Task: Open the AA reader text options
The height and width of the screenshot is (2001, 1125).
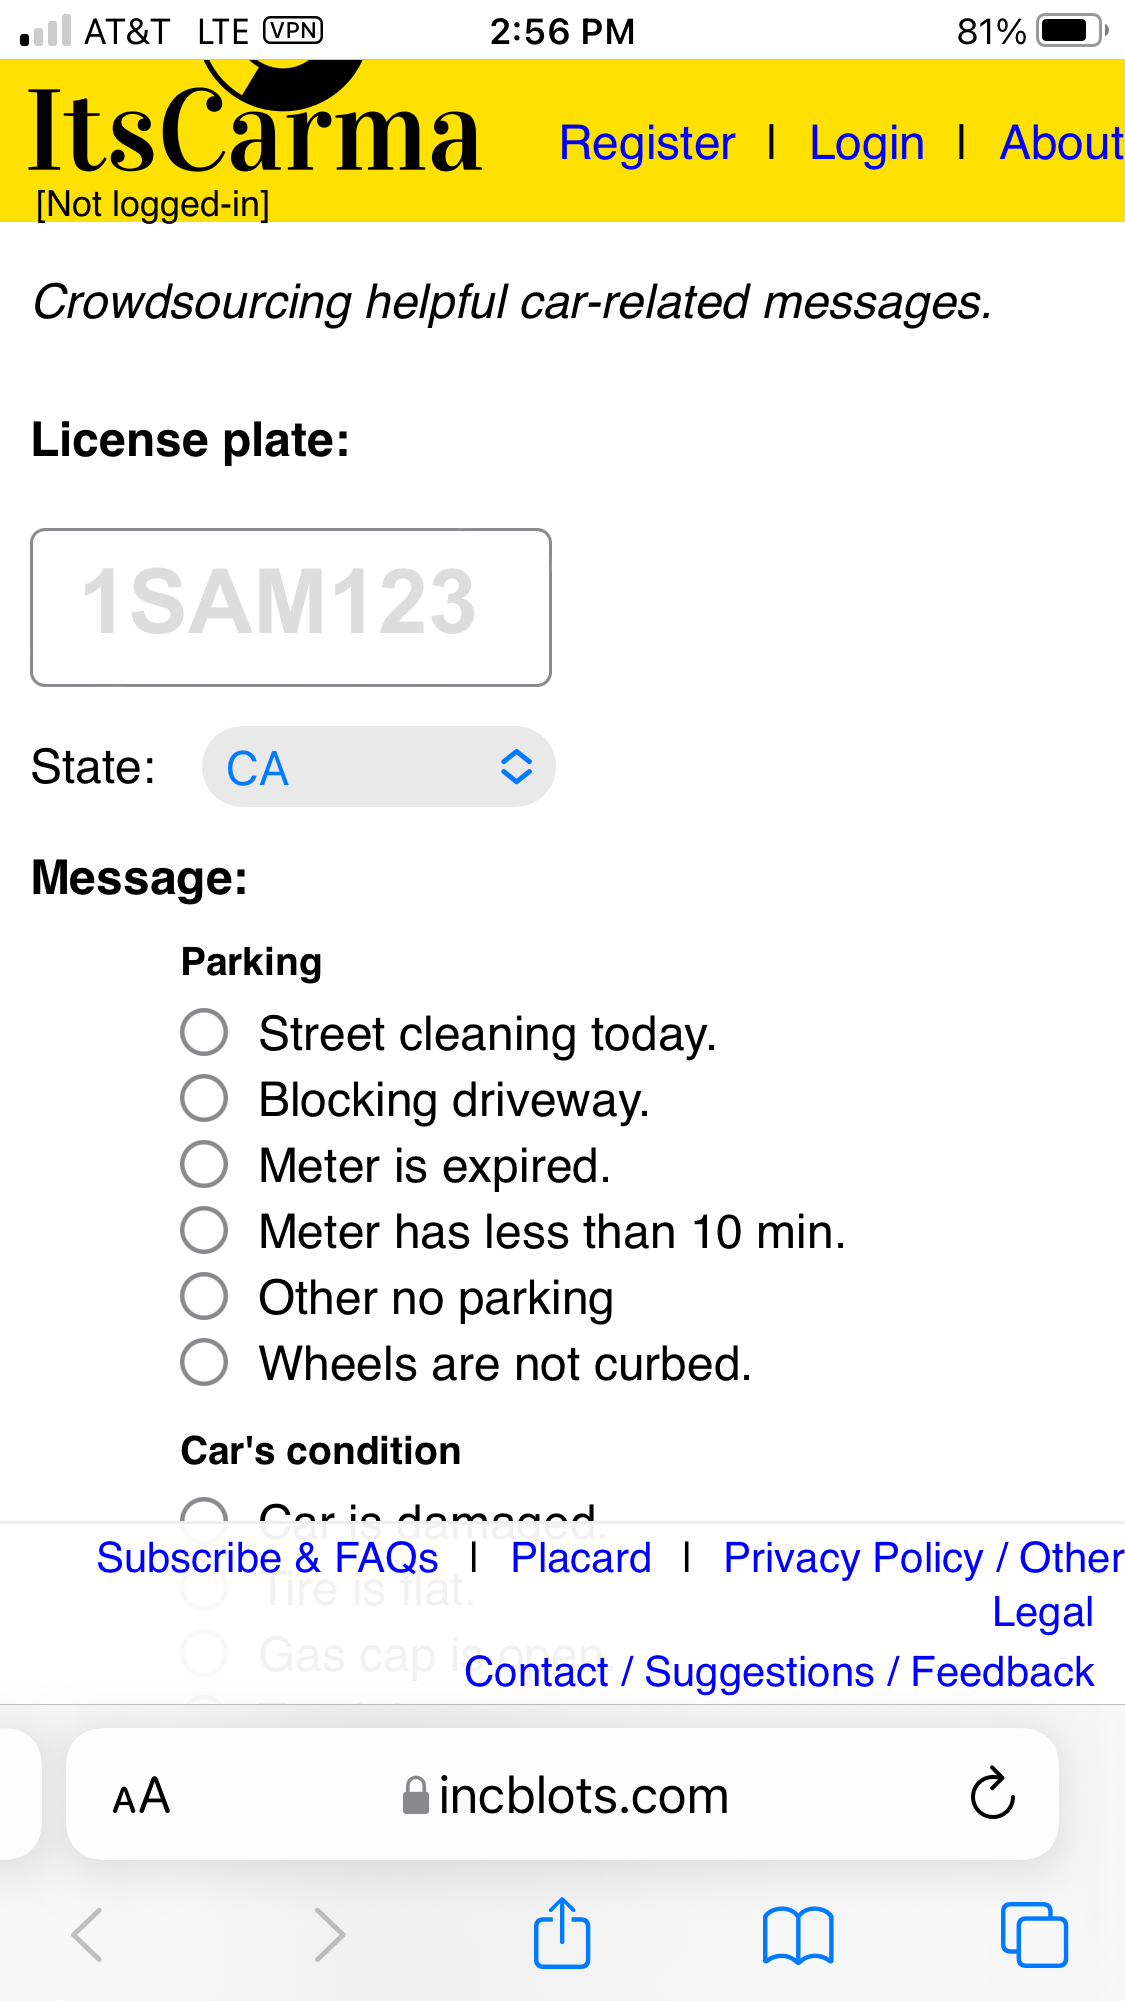Action: 141,1796
